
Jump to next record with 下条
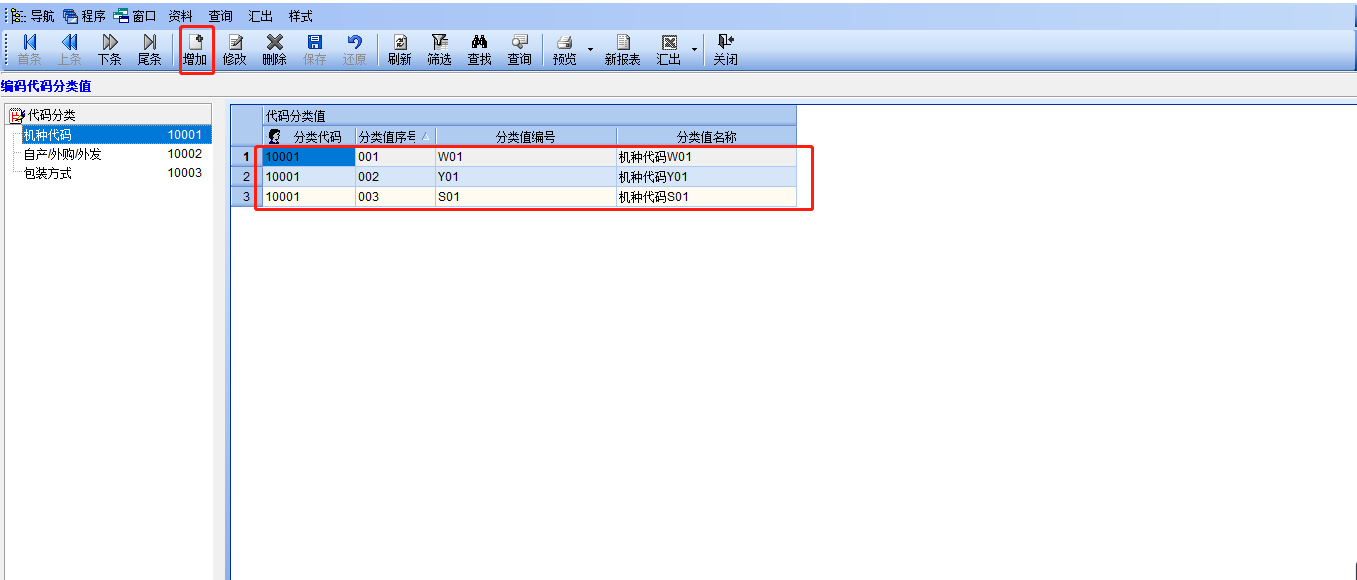pyautogui.click(x=110, y=50)
